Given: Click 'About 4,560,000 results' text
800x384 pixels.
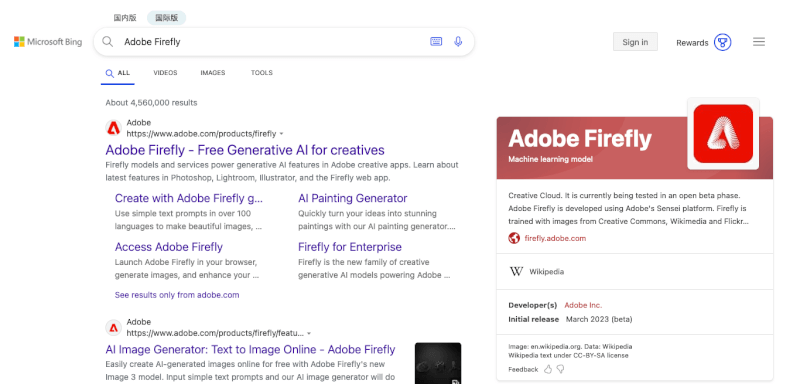Looking at the screenshot, I should coord(151,103).
